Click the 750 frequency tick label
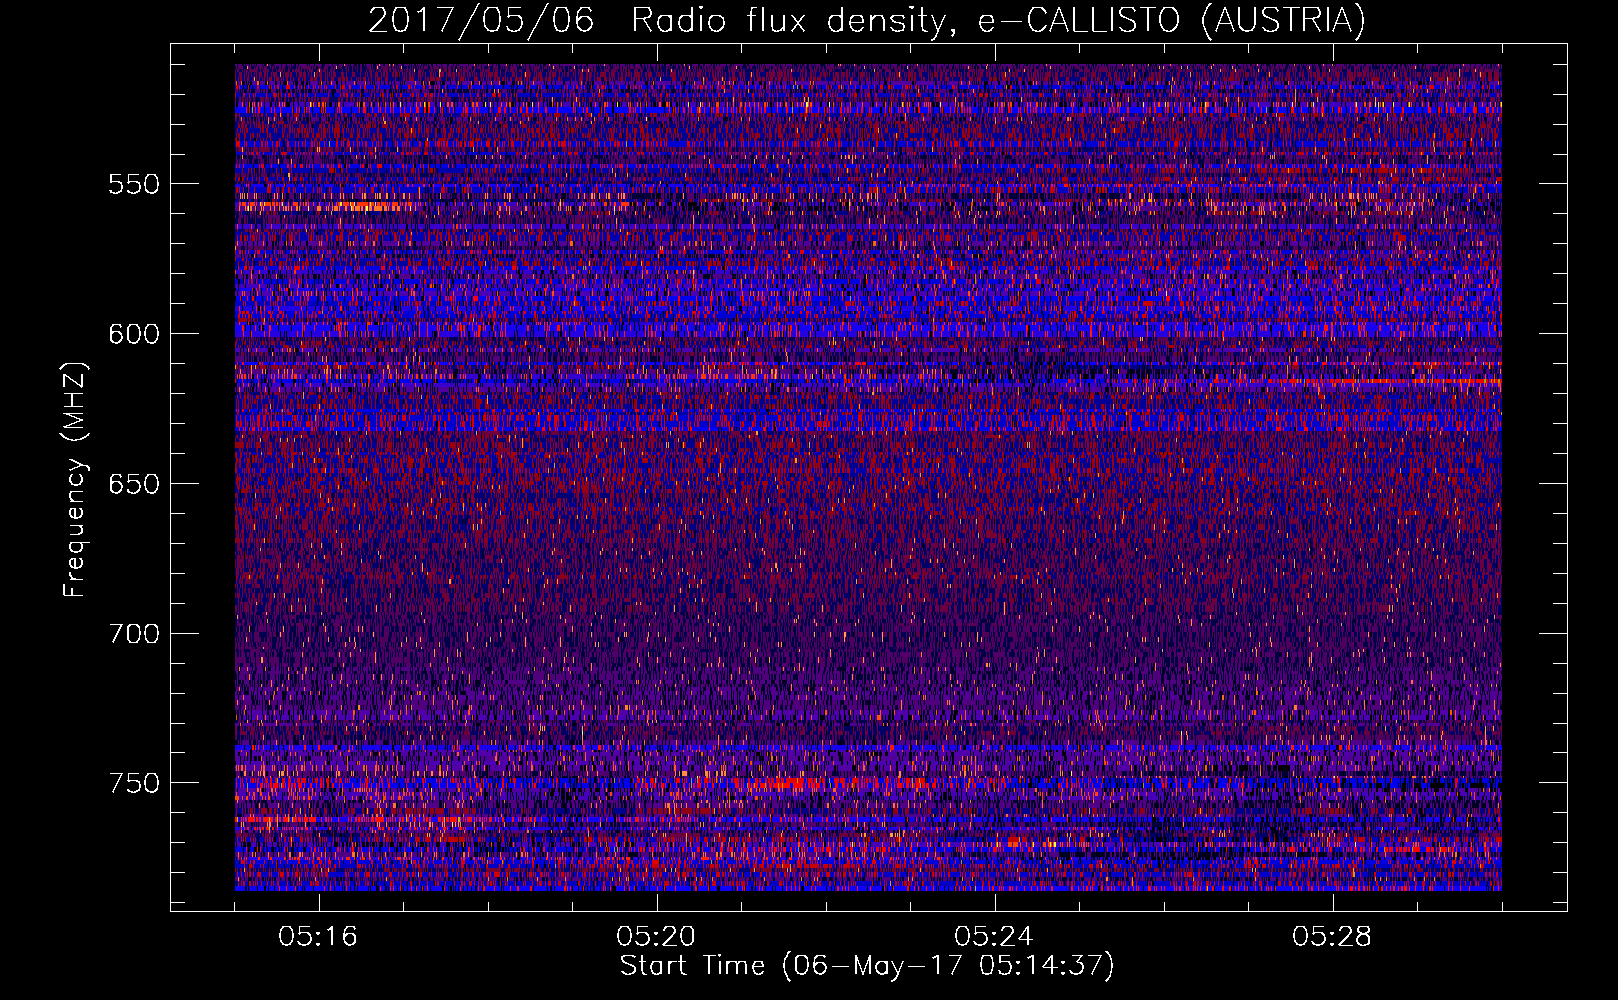Screen dimensions: 1618x1000 pos(134,783)
